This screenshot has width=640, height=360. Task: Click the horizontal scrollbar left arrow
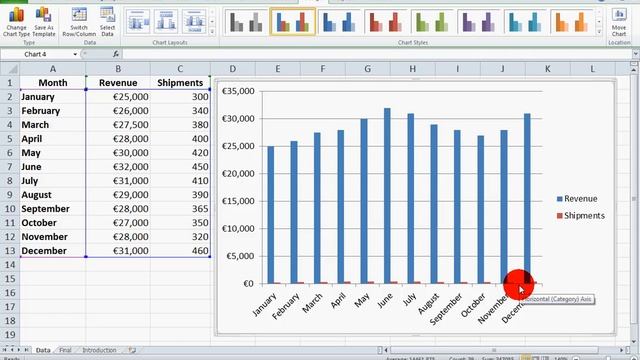click(386, 350)
